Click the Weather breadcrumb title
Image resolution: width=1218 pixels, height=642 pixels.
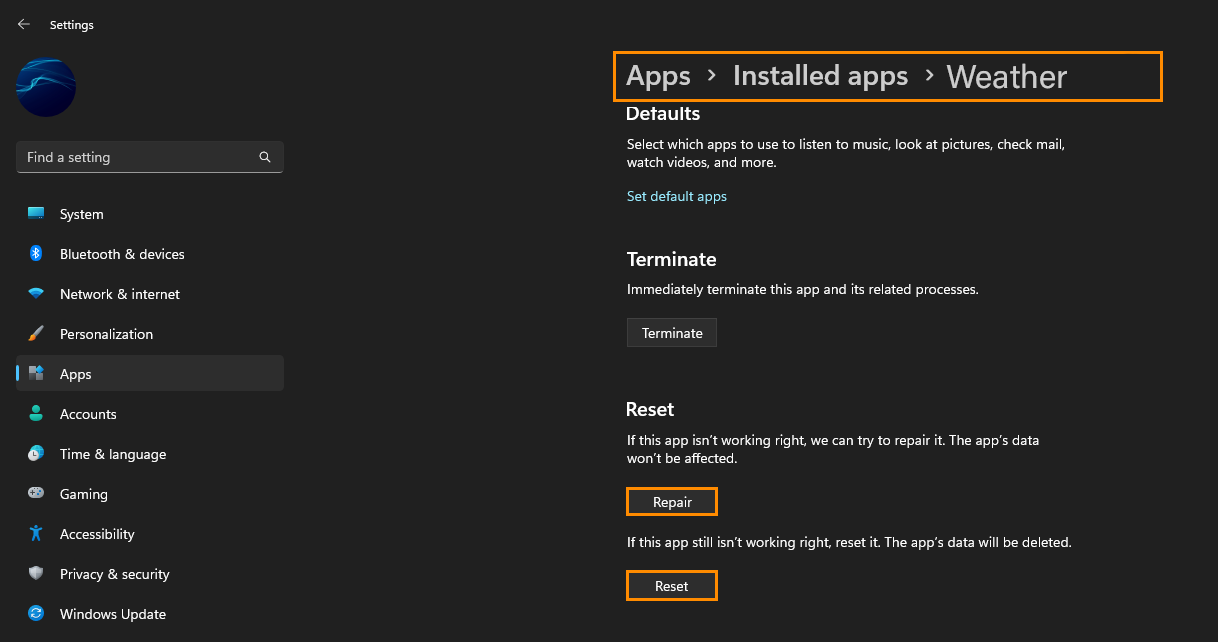1007,77
